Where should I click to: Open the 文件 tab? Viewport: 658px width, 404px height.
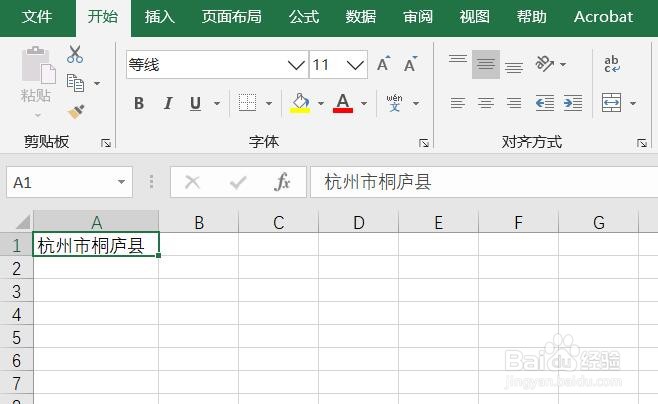click(x=37, y=17)
